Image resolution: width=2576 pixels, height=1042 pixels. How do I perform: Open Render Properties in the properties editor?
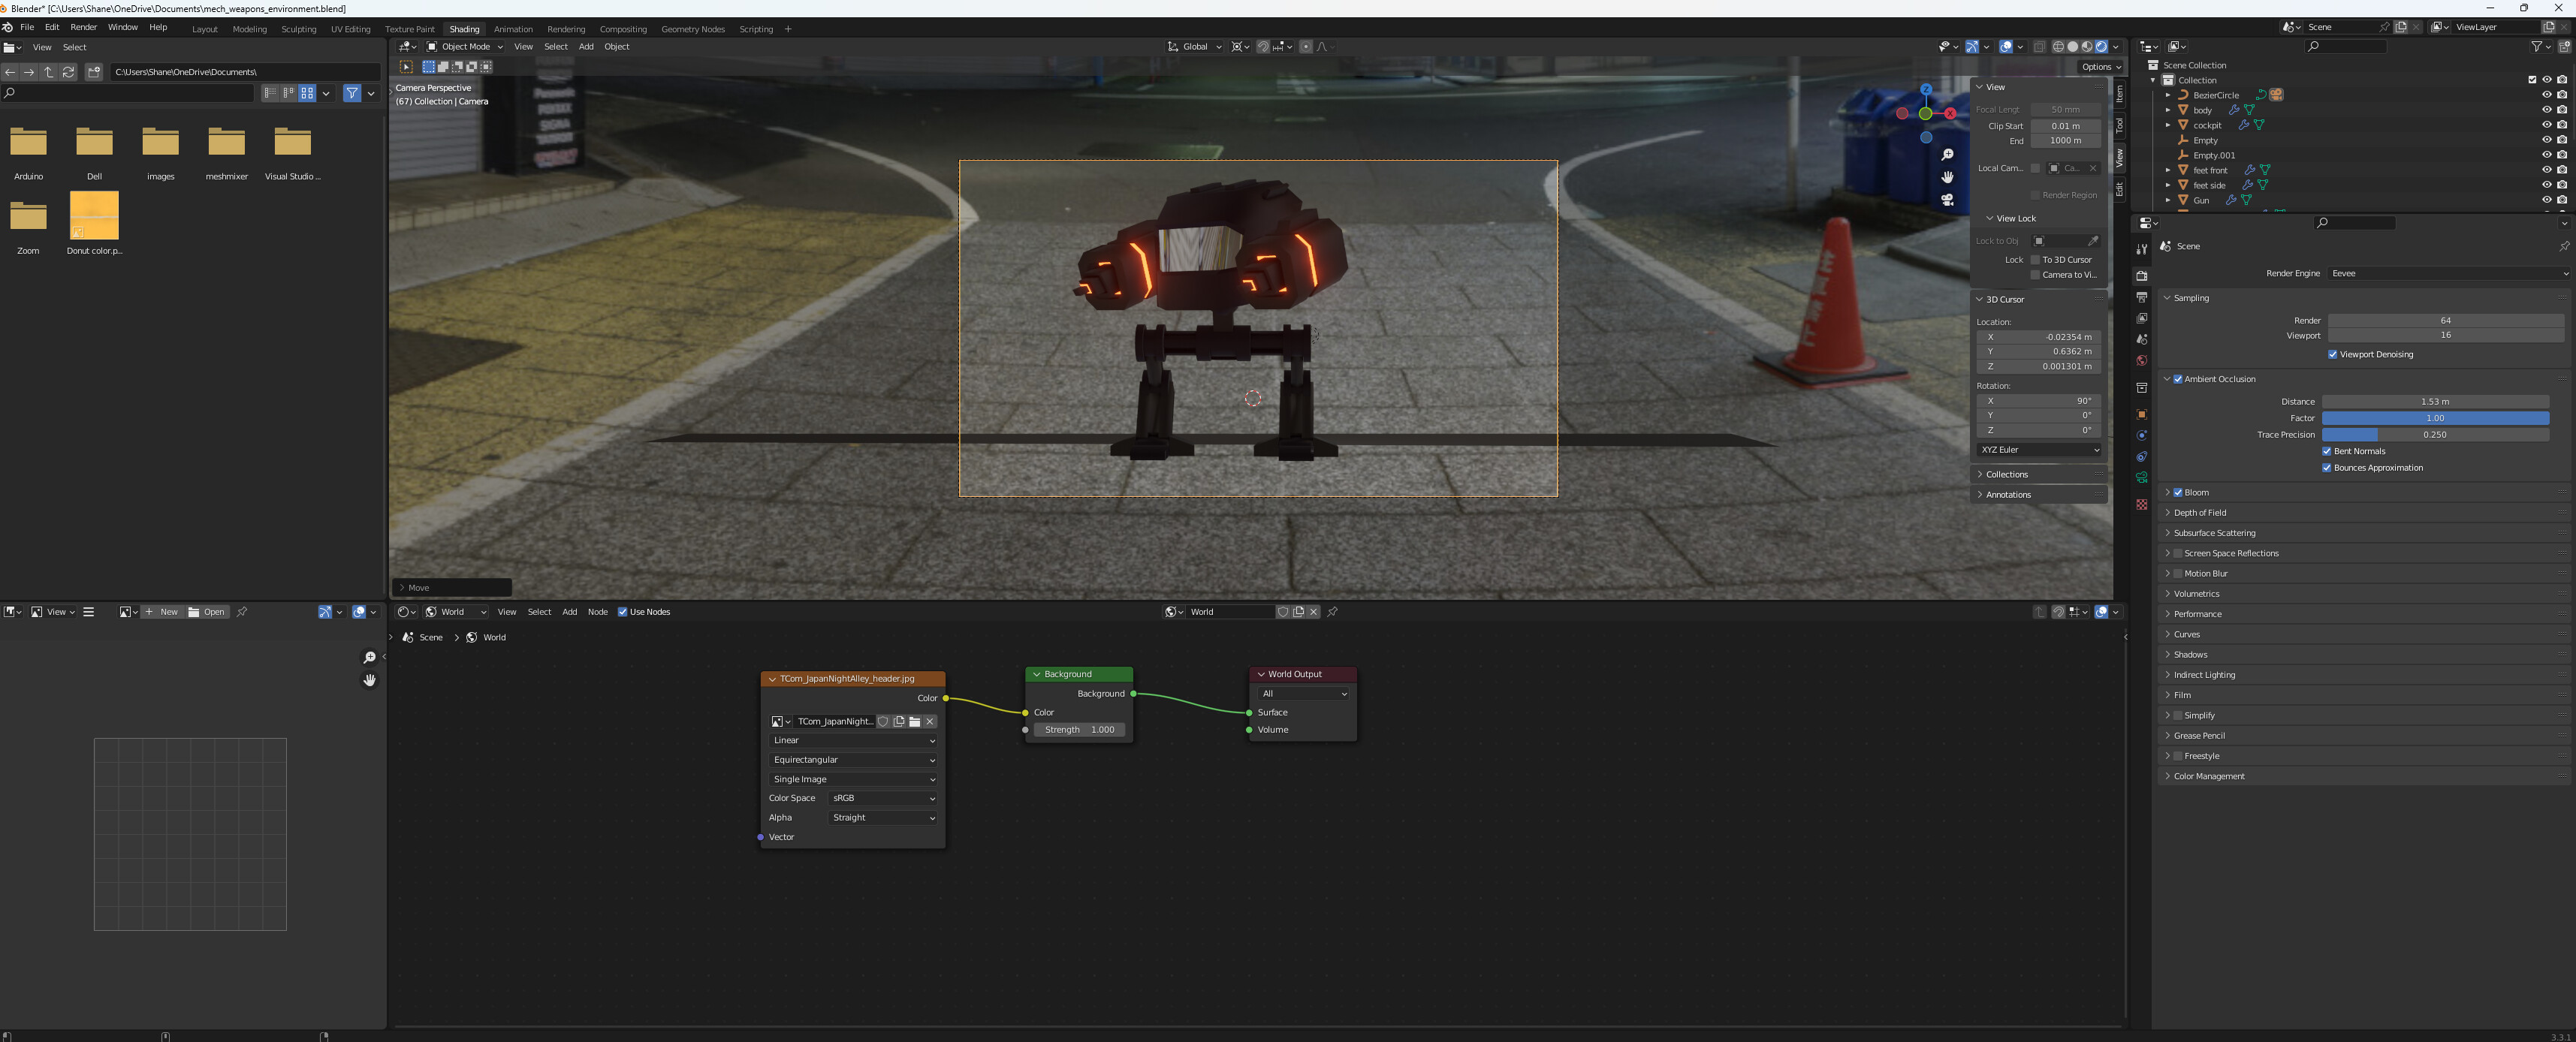2141,276
